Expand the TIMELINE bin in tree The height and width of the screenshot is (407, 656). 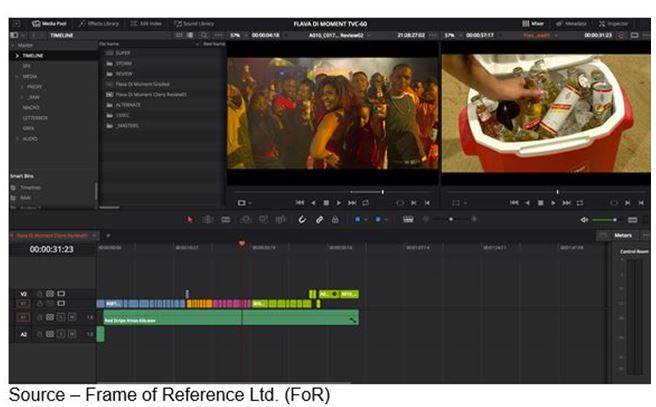[x=17, y=56]
